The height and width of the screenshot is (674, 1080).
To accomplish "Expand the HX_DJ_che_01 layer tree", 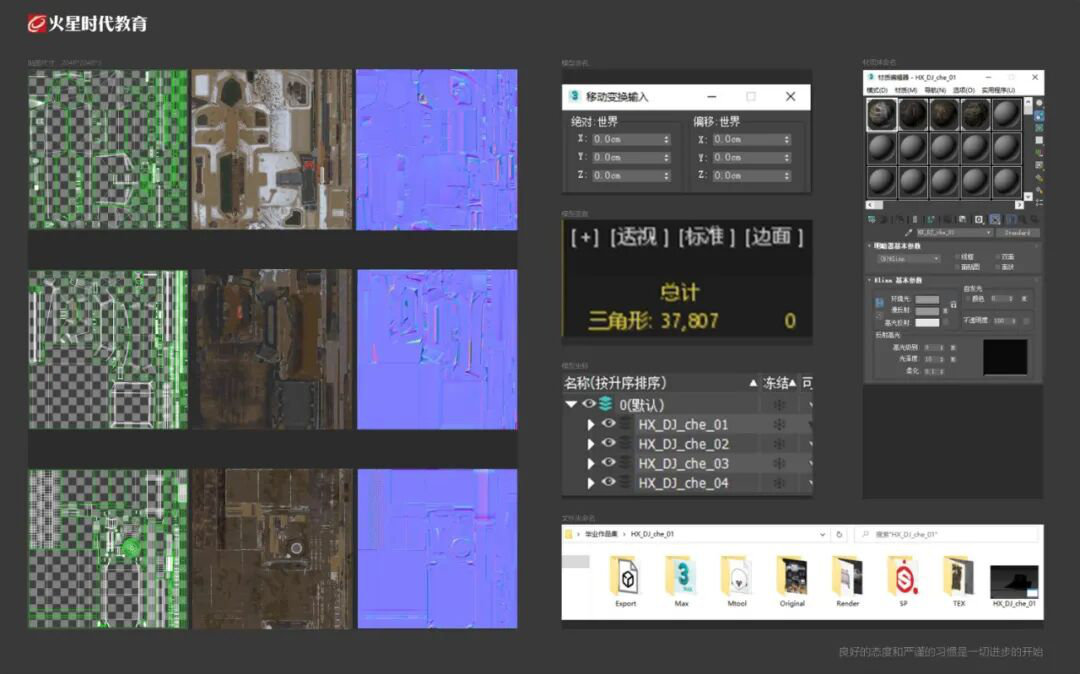I will pos(590,425).
